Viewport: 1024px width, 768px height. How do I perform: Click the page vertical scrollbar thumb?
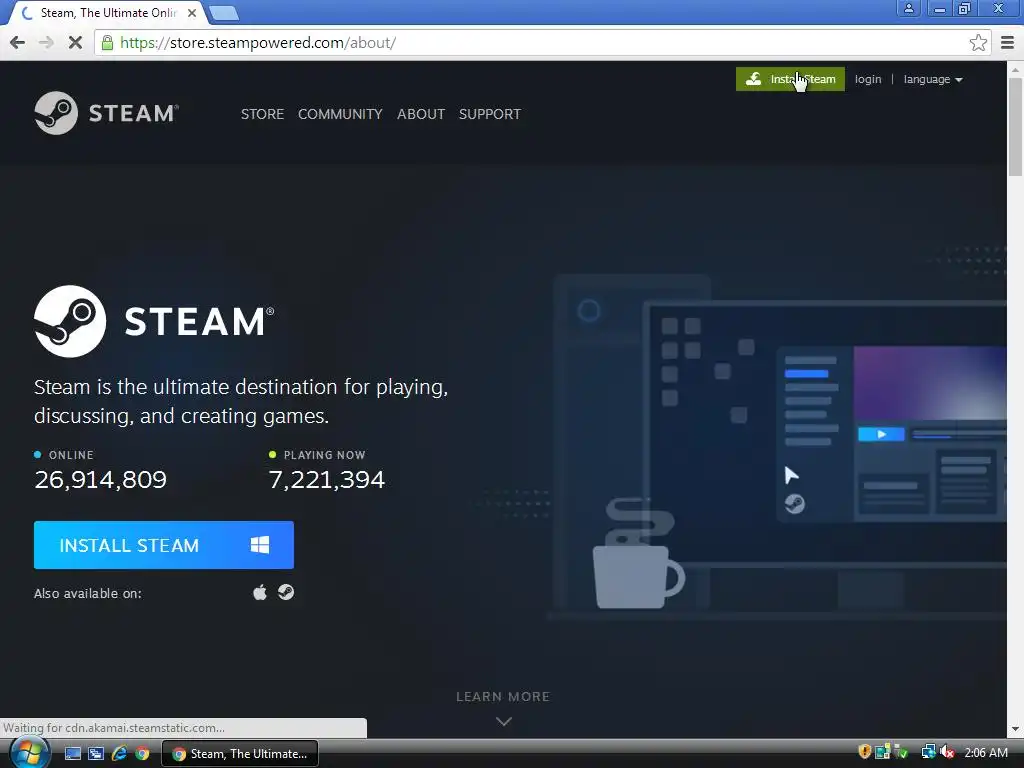(x=1015, y=126)
